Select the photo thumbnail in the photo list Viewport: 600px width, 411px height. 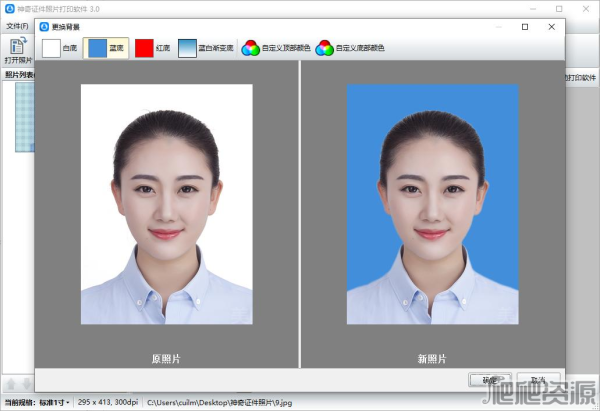[24, 117]
